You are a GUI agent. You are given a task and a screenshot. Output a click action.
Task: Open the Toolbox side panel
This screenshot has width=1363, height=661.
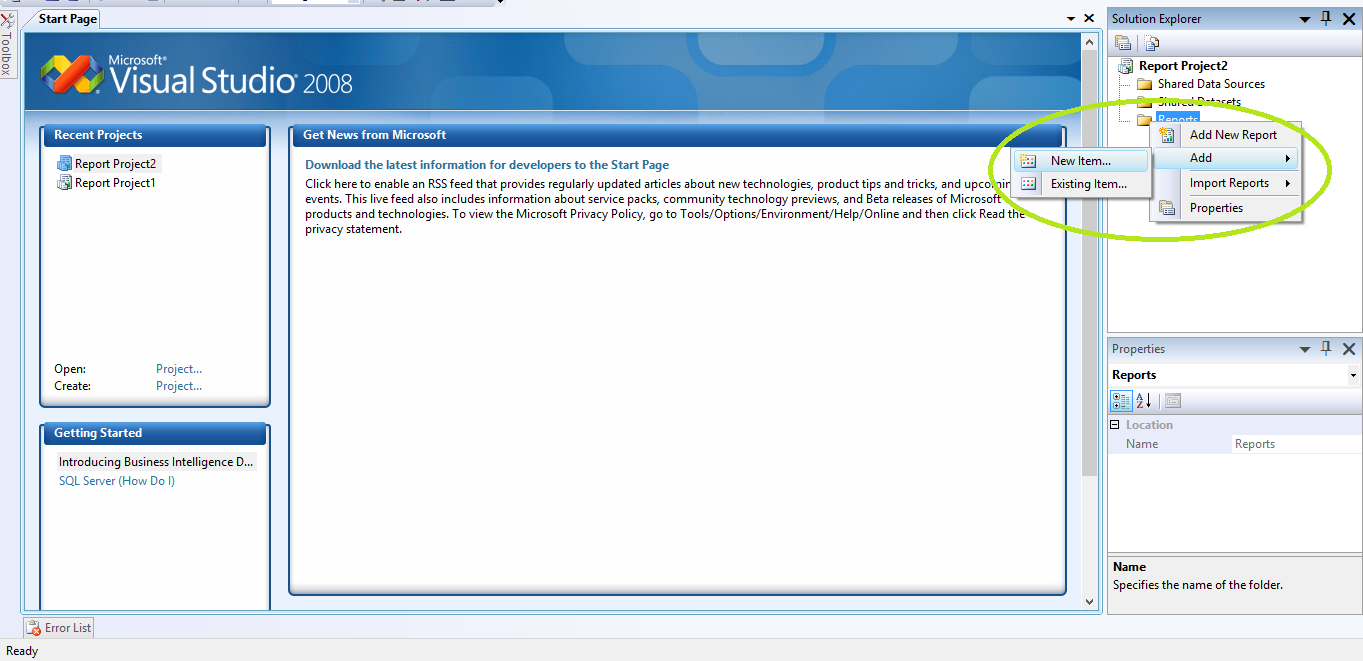point(7,44)
